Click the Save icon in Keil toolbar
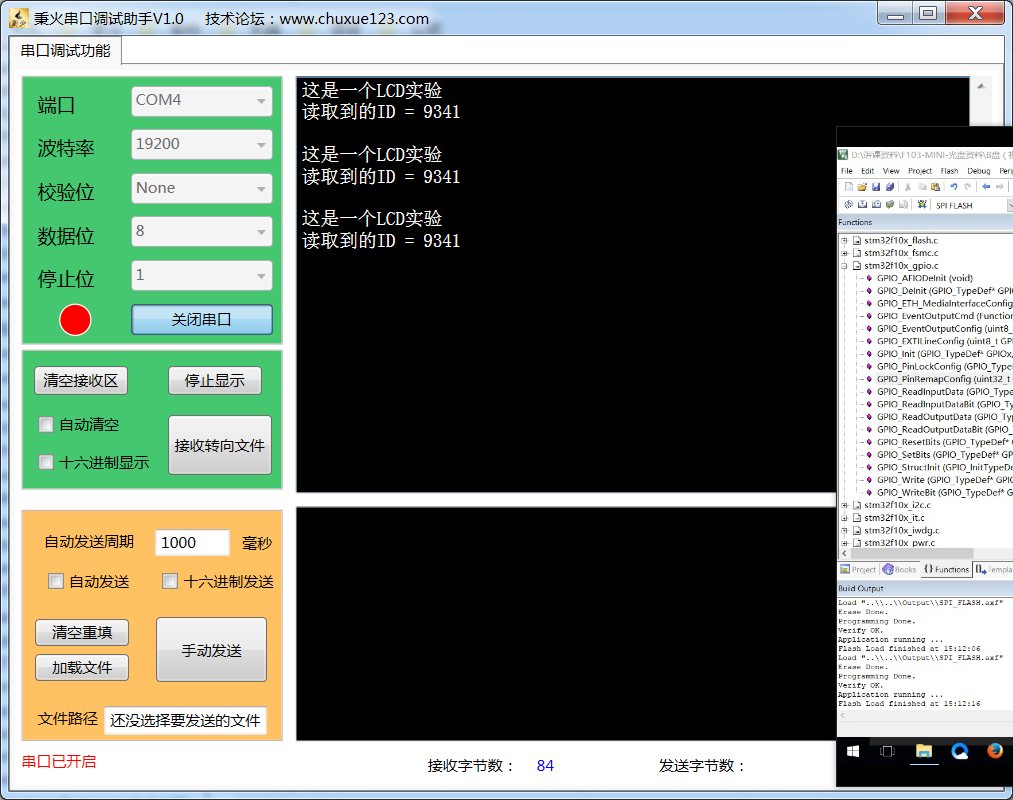This screenshot has height=800, width=1013. 874,187
